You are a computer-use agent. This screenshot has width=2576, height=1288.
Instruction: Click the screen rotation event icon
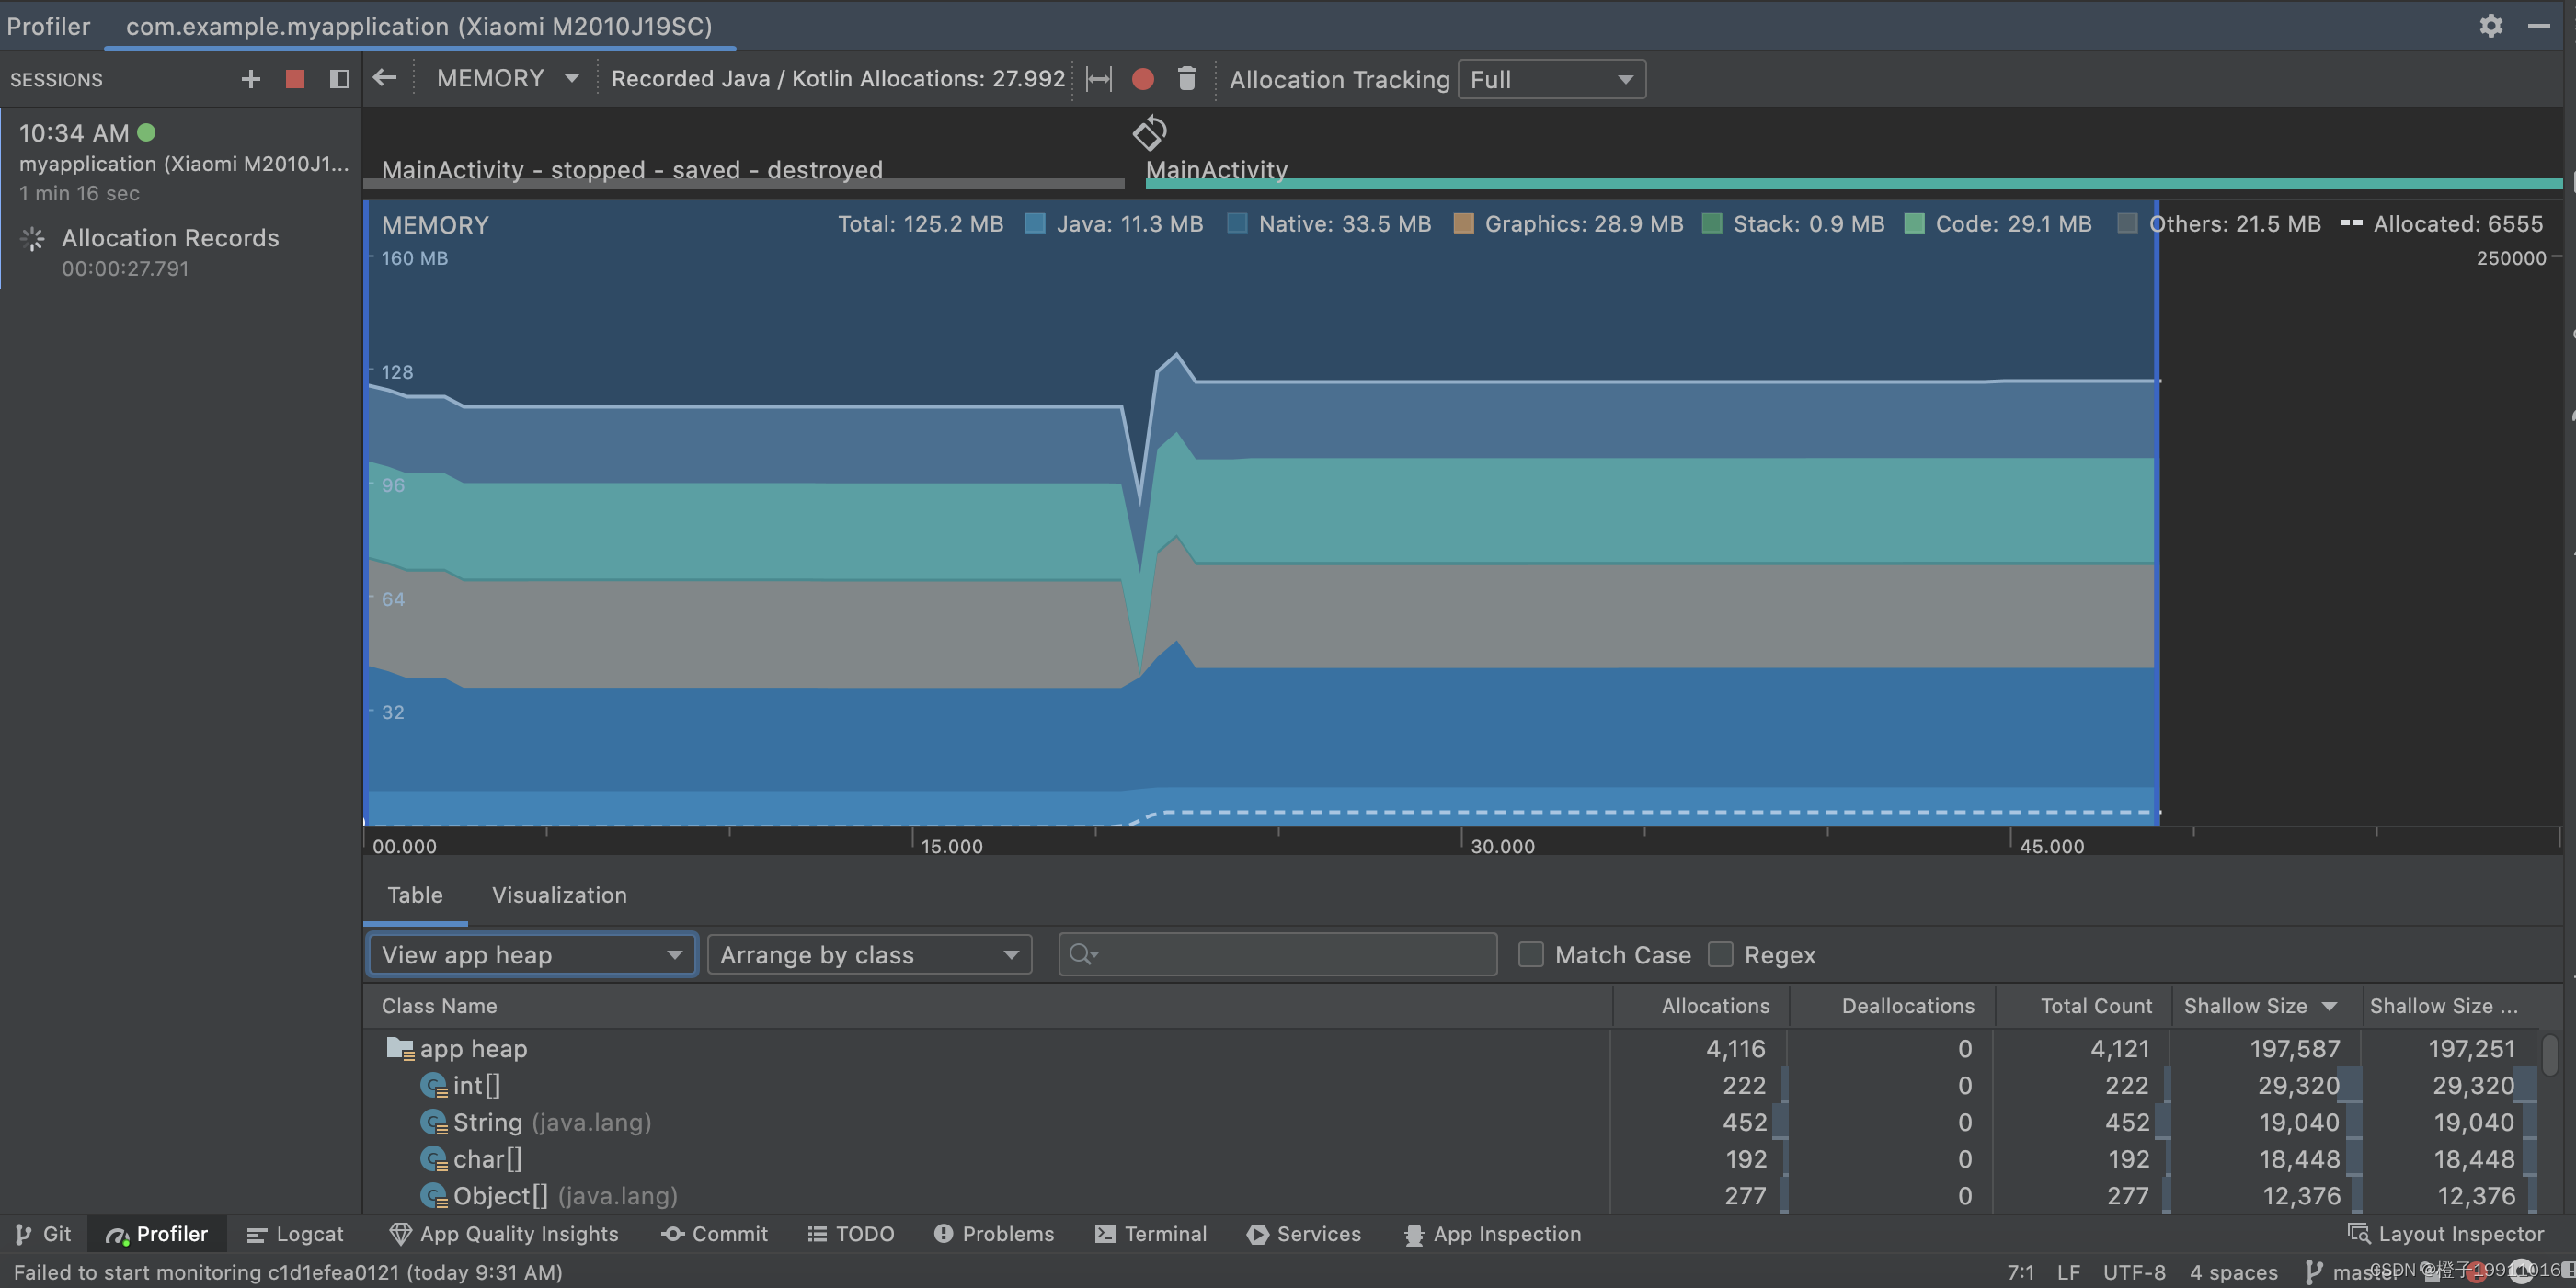coord(1149,132)
